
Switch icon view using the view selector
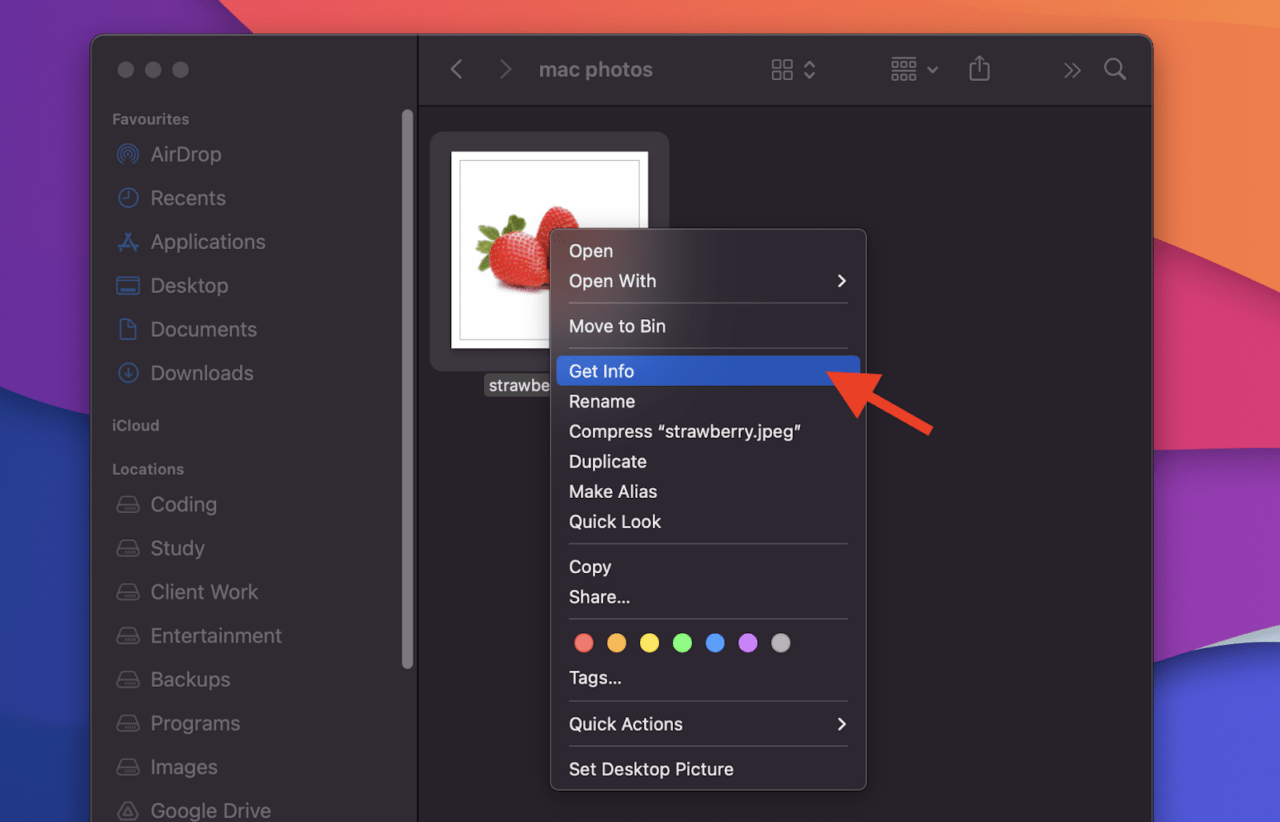click(x=793, y=69)
